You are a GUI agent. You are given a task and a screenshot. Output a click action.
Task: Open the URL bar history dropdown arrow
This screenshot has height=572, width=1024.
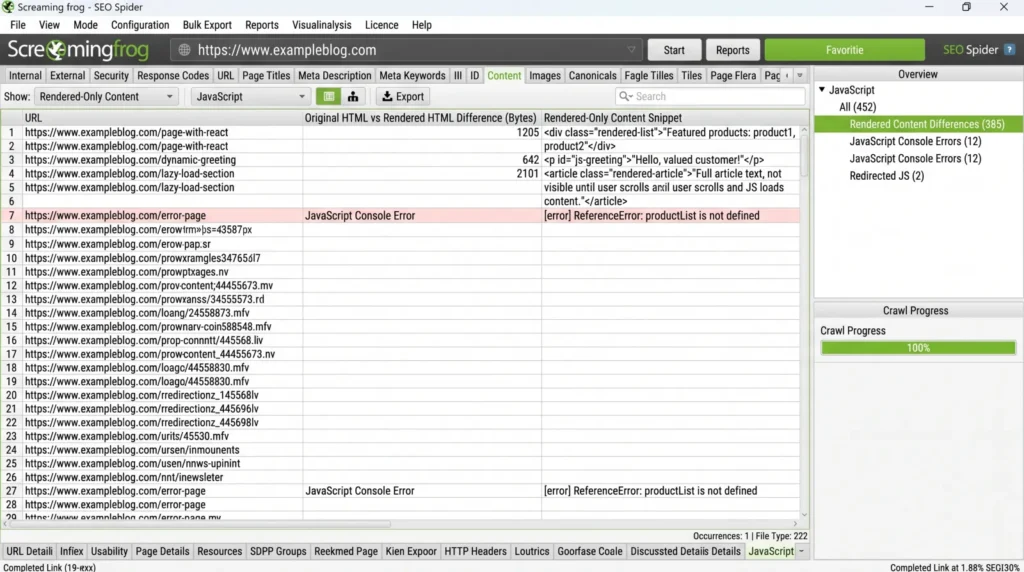tap(631, 50)
